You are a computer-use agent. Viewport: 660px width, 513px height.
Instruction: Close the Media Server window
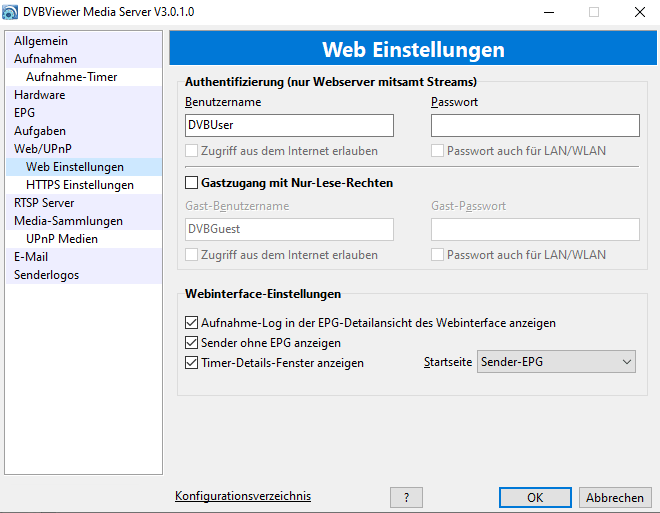[x=640, y=12]
